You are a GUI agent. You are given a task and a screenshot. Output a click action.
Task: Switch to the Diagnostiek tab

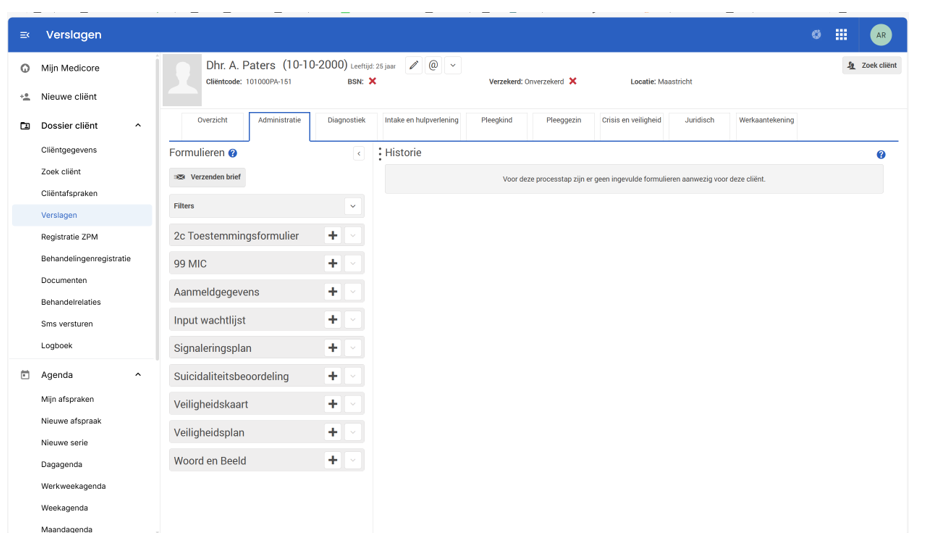point(346,121)
